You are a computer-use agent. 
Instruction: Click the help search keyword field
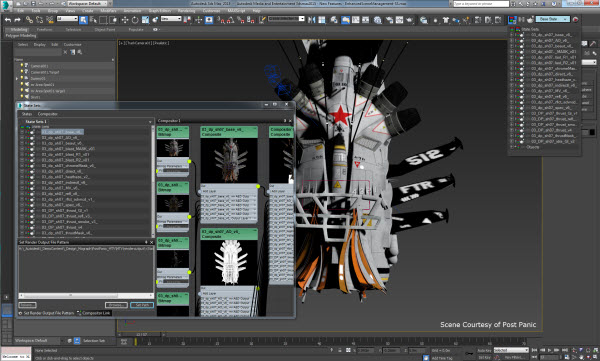pyautogui.click(x=481, y=3)
